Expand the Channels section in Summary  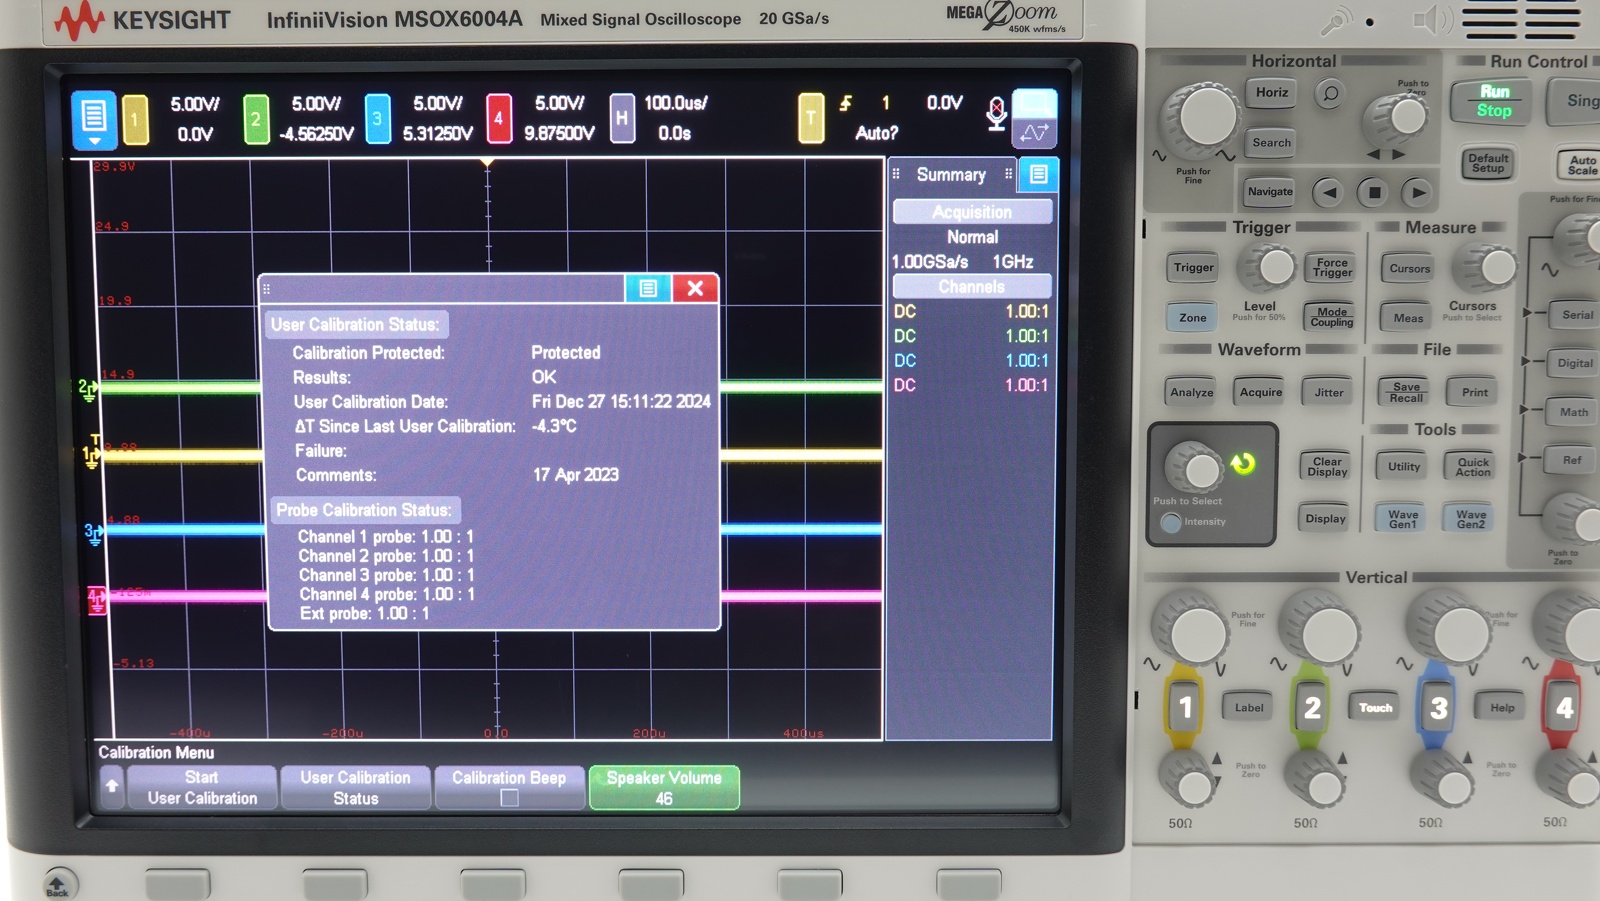[972, 287]
